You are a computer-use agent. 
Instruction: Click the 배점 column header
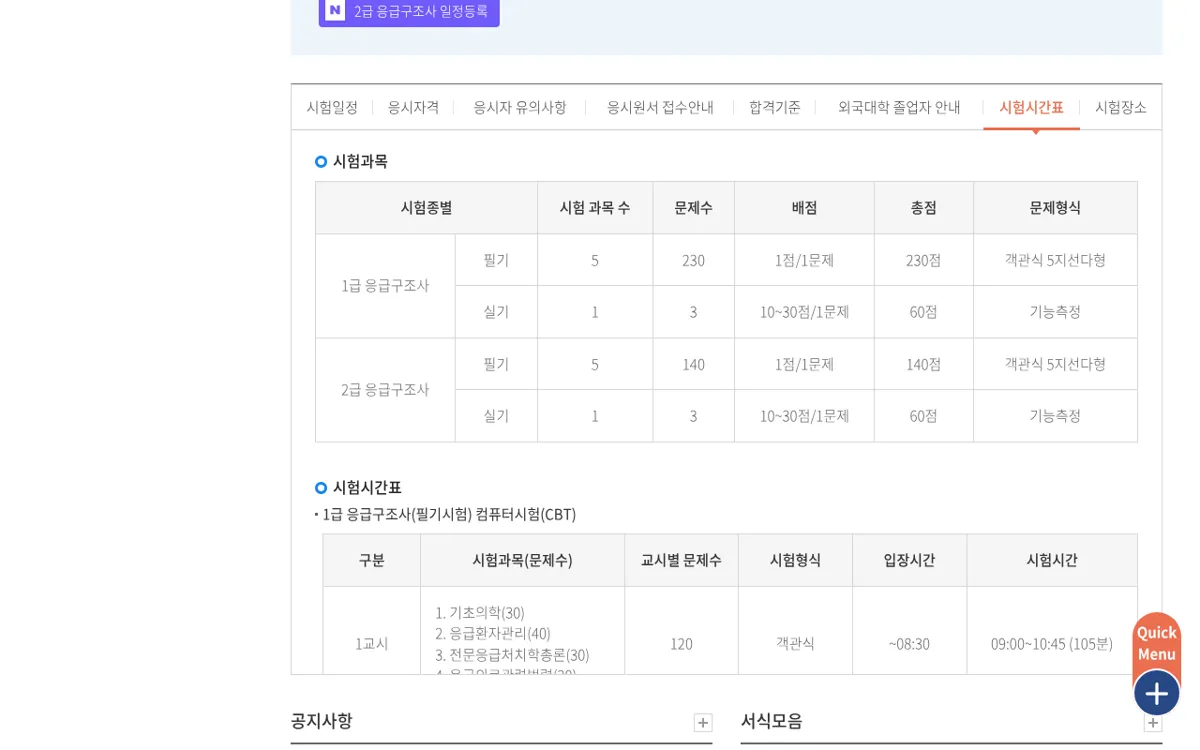804,208
